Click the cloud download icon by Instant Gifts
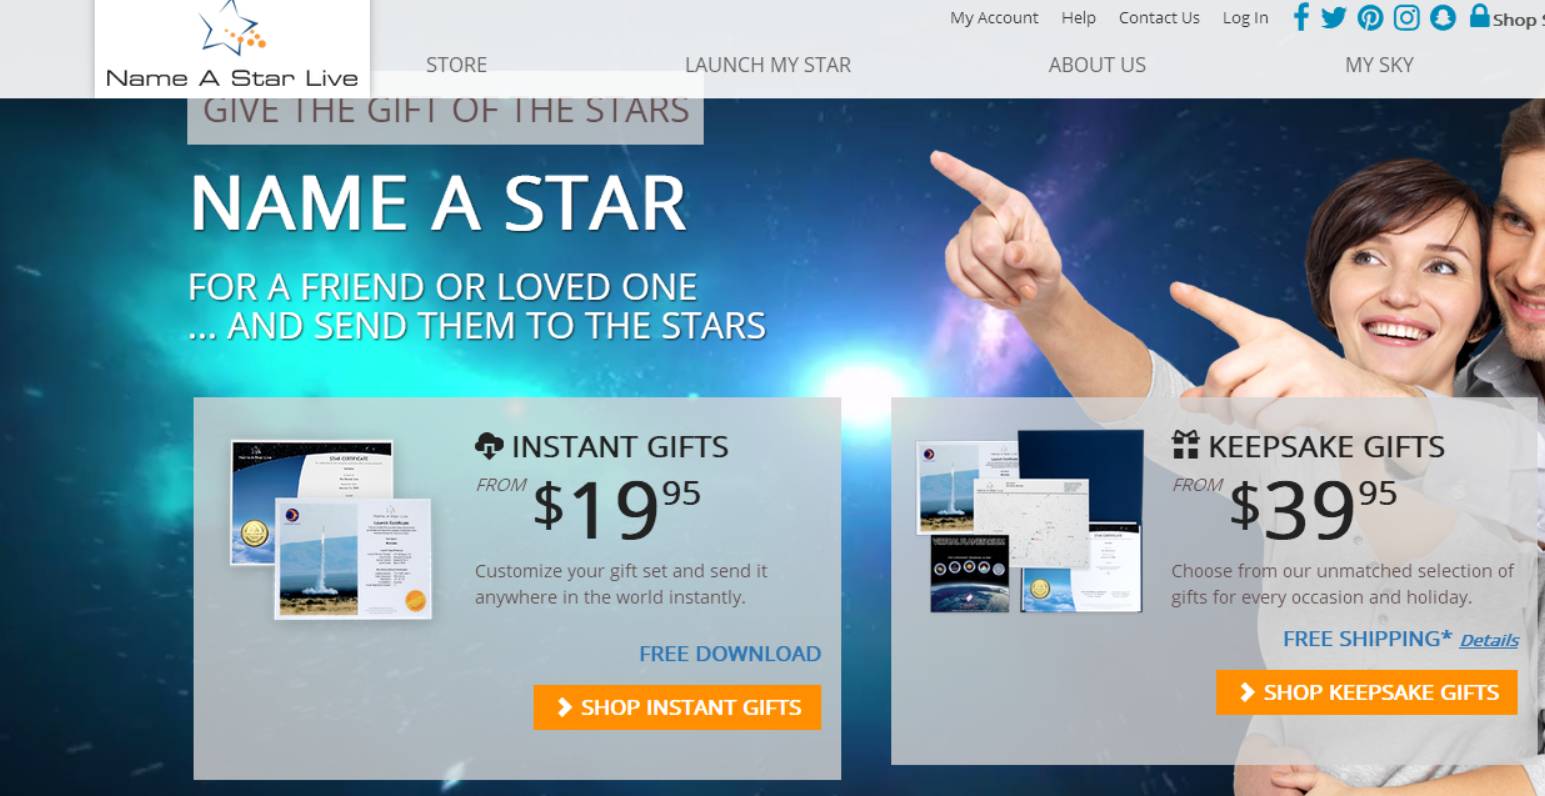 (489, 445)
